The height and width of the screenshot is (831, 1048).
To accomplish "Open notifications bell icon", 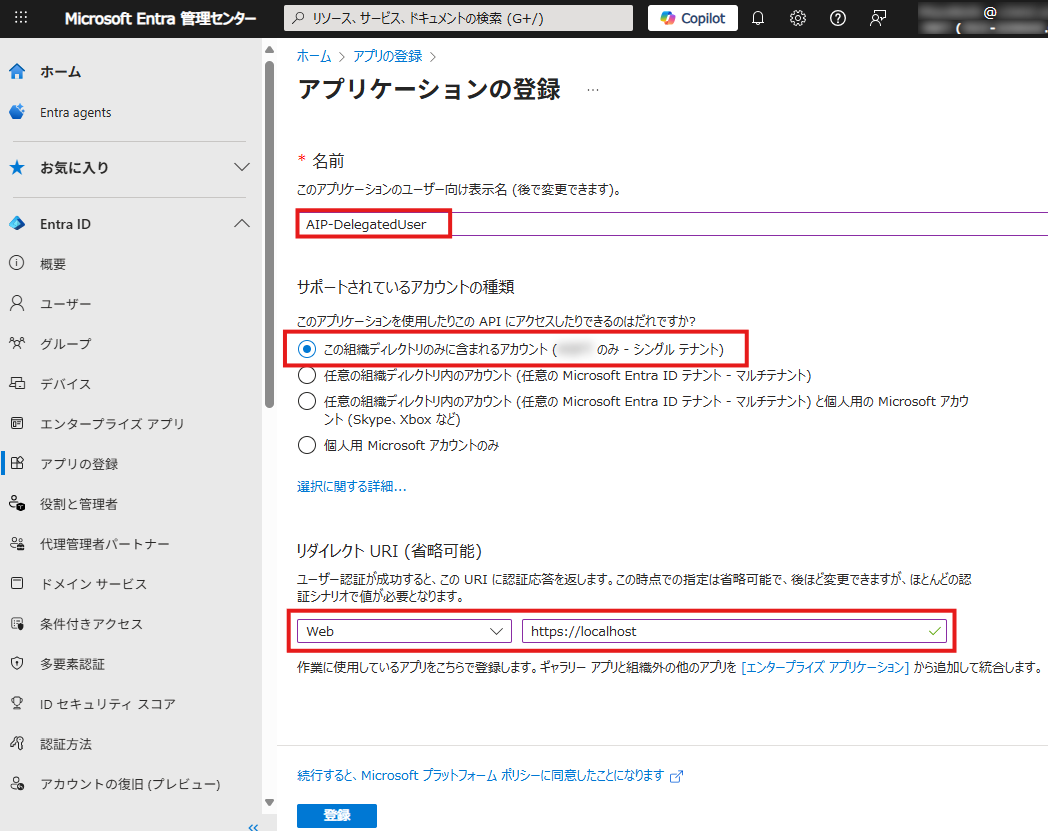I will coord(757,18).
